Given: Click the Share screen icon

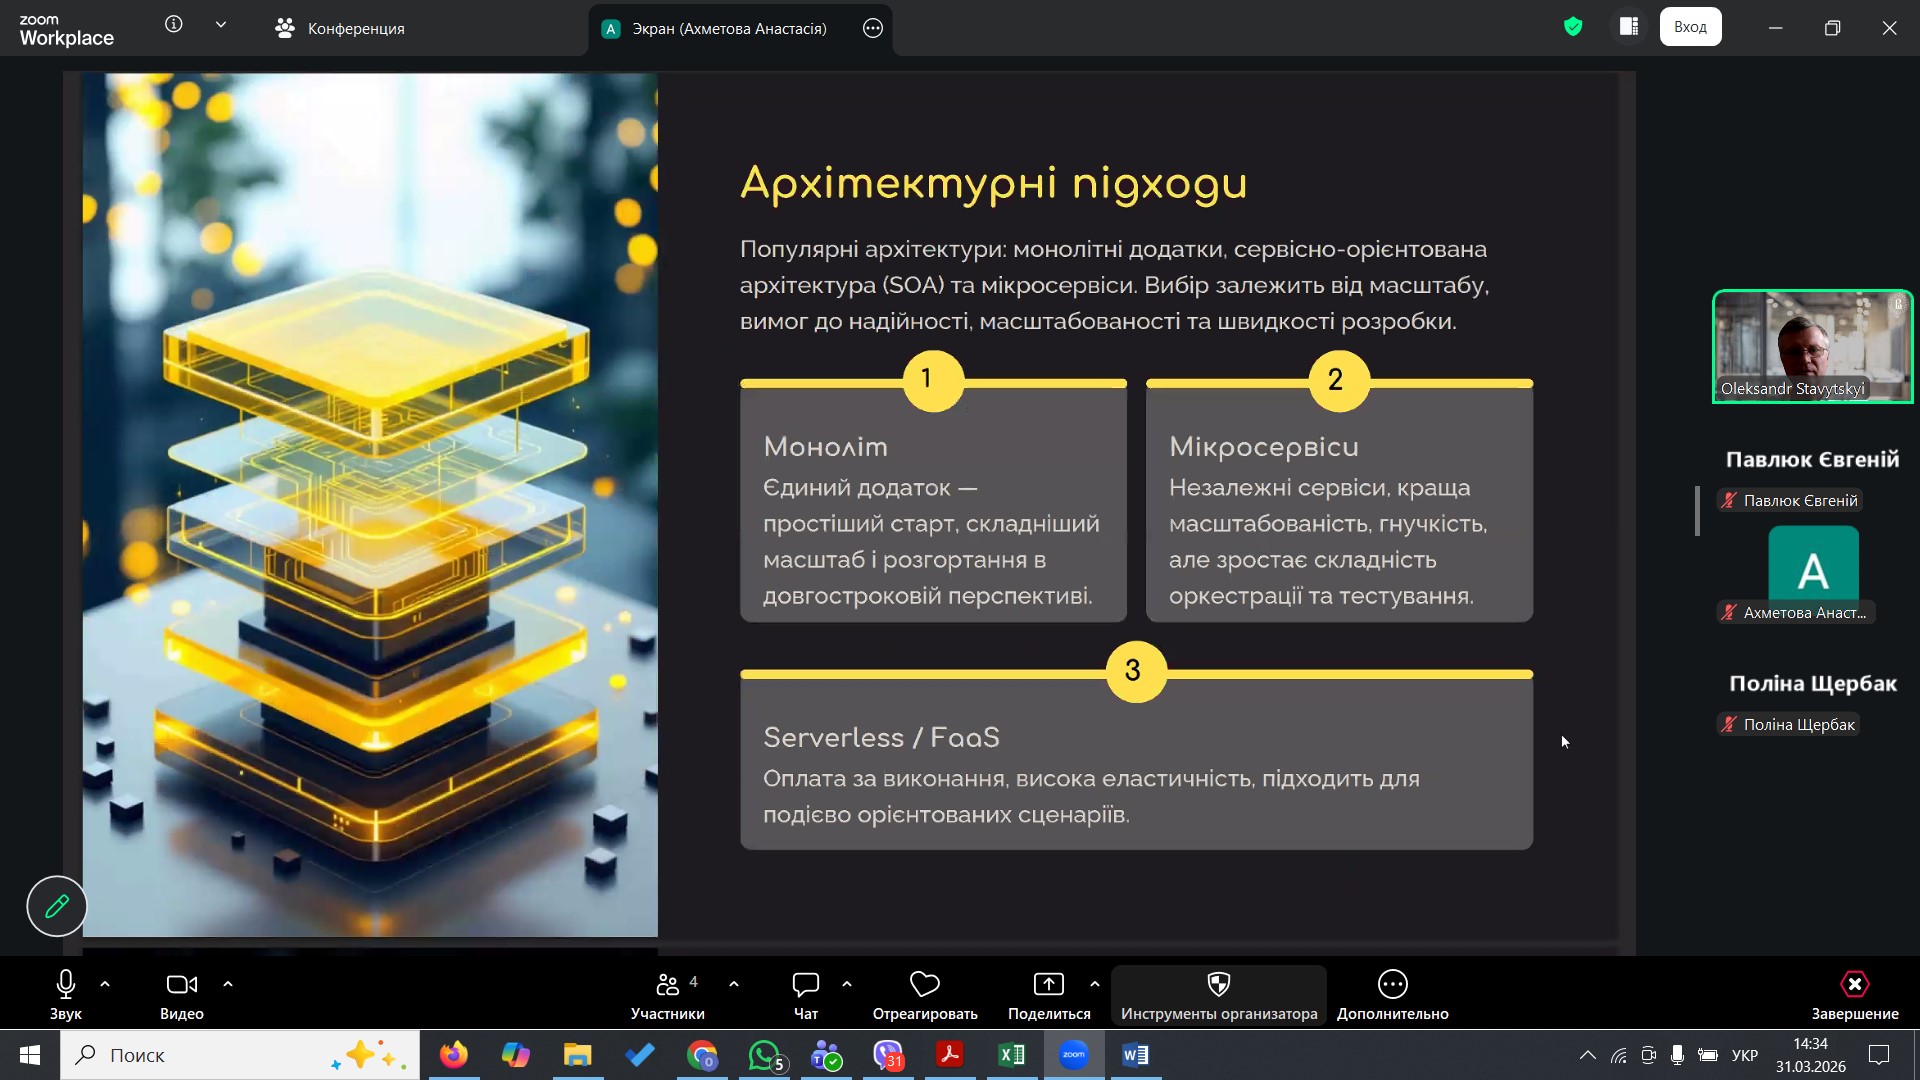Looking at the screenshot, I should pos(1048,985).
